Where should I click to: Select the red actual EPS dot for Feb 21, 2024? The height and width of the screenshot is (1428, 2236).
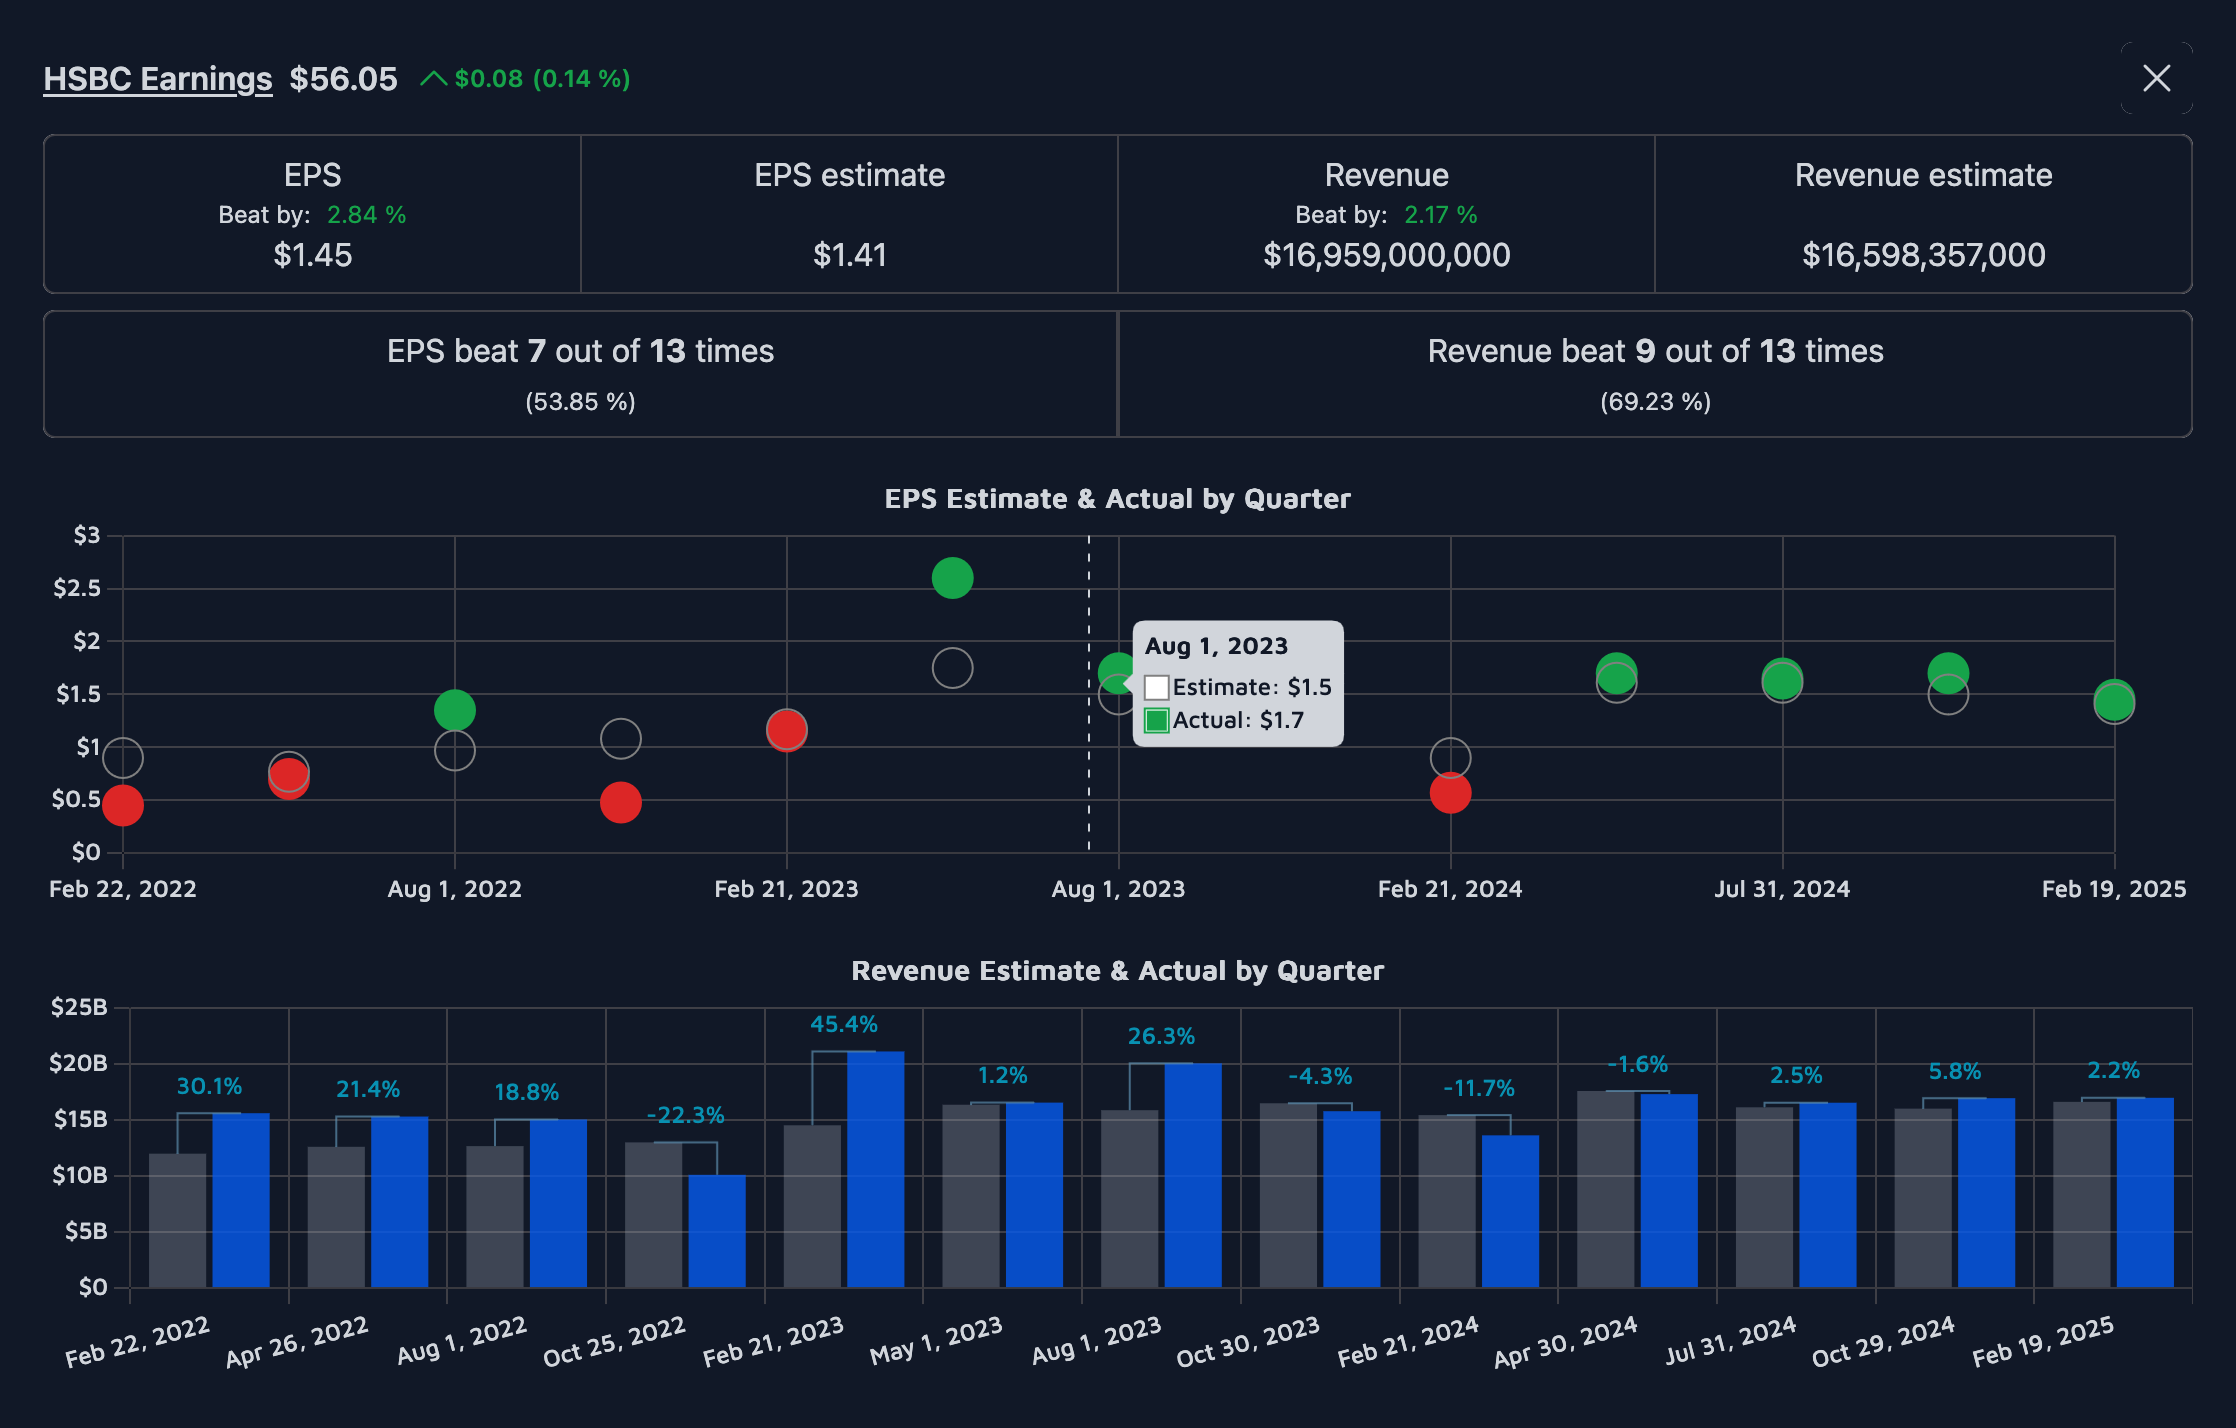point(1451,793)
